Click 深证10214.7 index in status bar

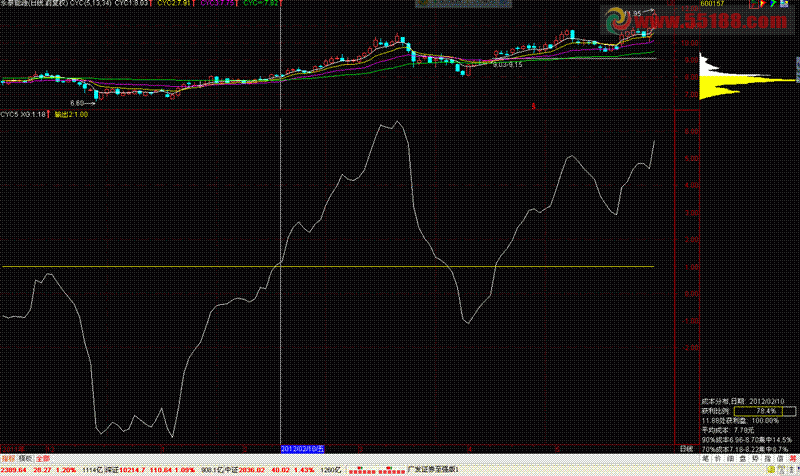(125, 470)
